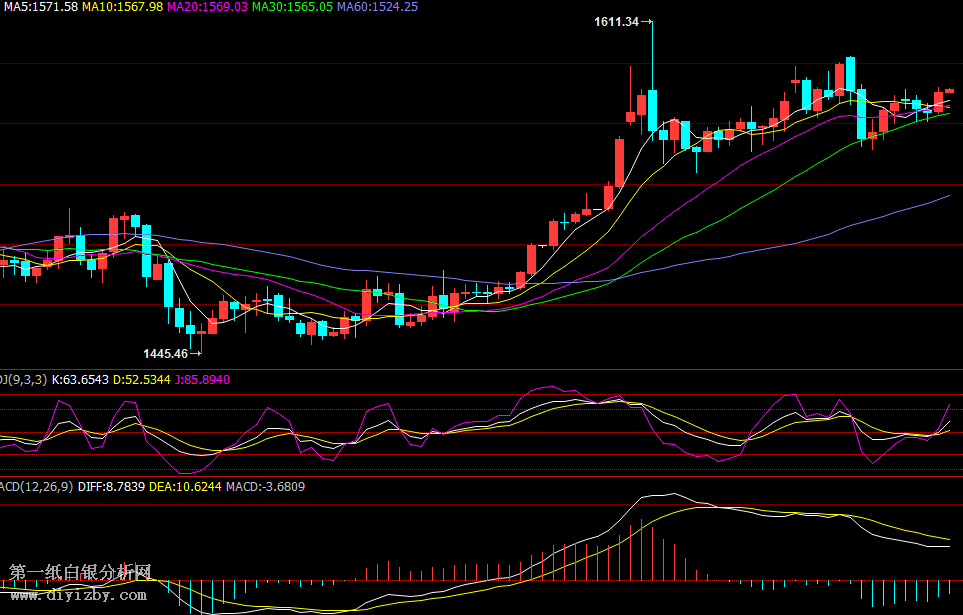Select the magenta J:85.8940 value label
This screenshot has width=963, height=615.
coord(203,380)
